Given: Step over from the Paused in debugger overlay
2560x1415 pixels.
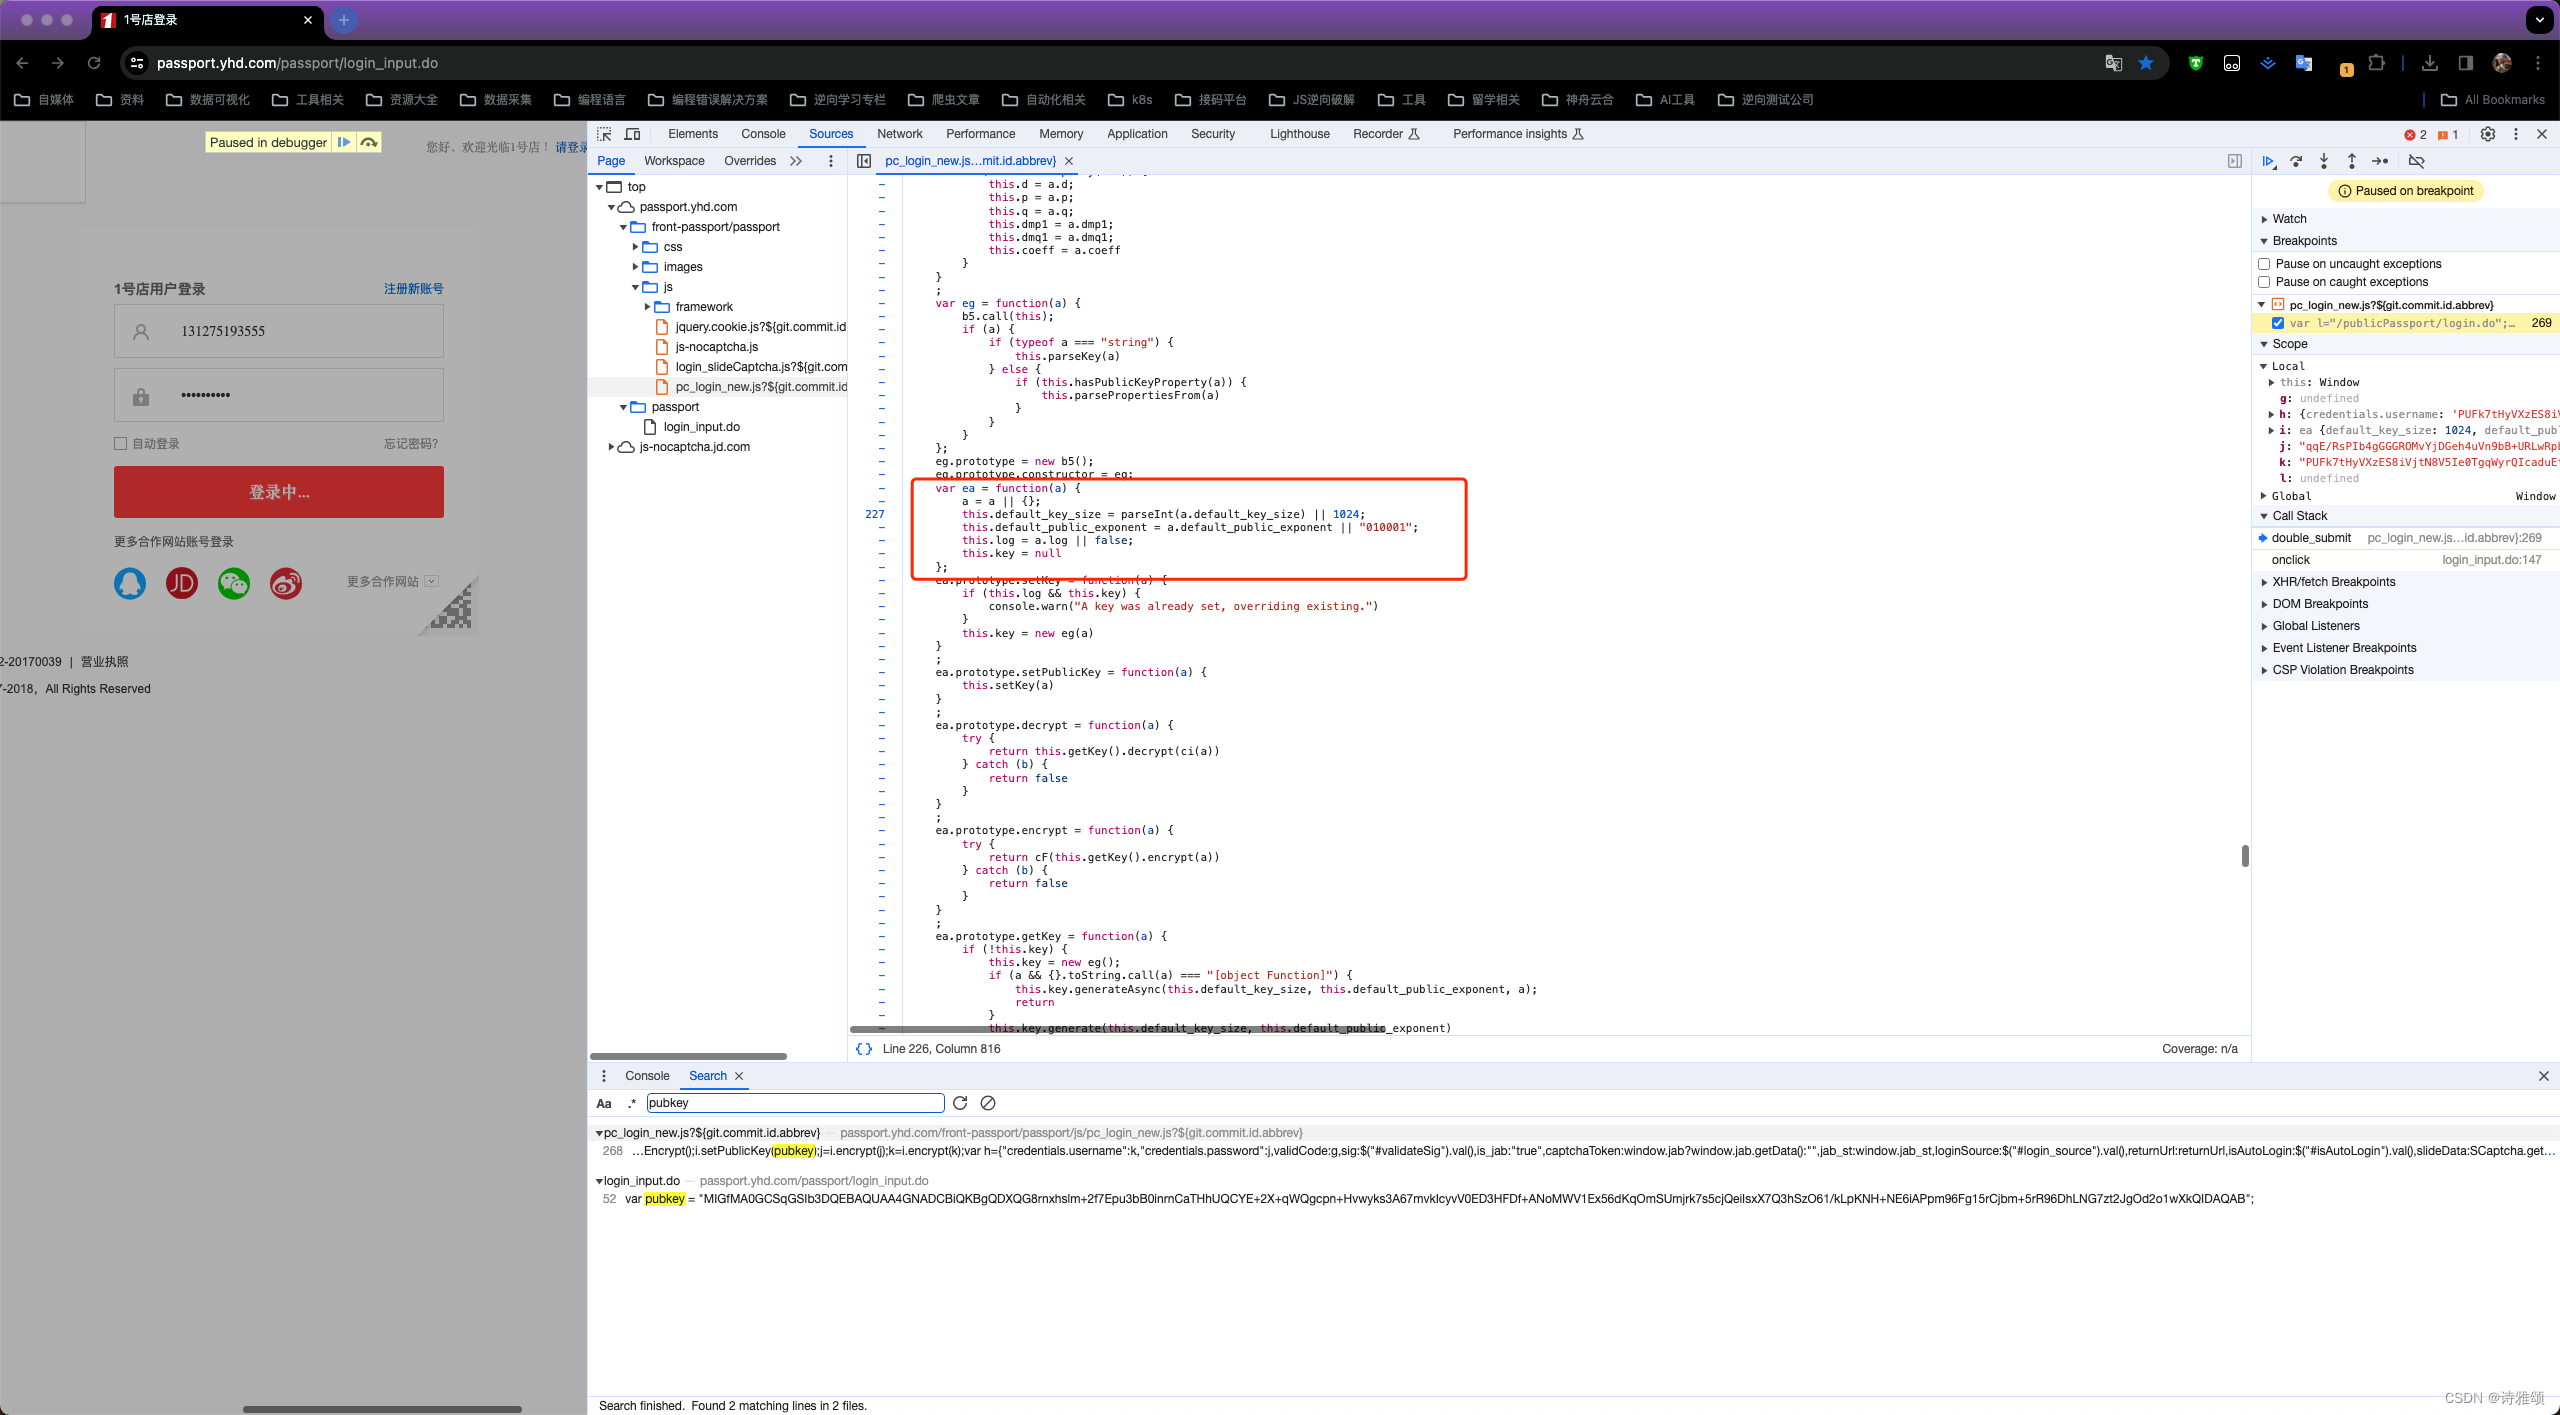Looking at the screenshot, I should (x=369, y=142).
